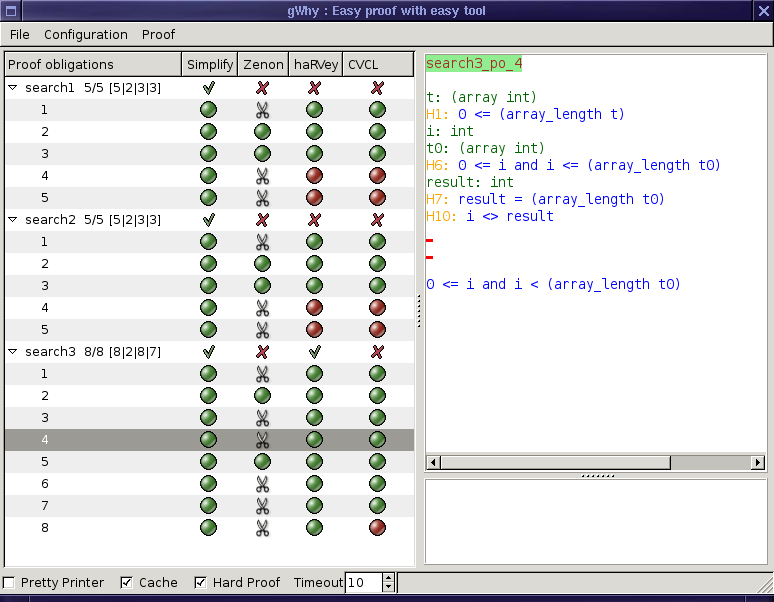Disable the Hard Proof checkbox
774x602 pixels.
pos(200,583)
